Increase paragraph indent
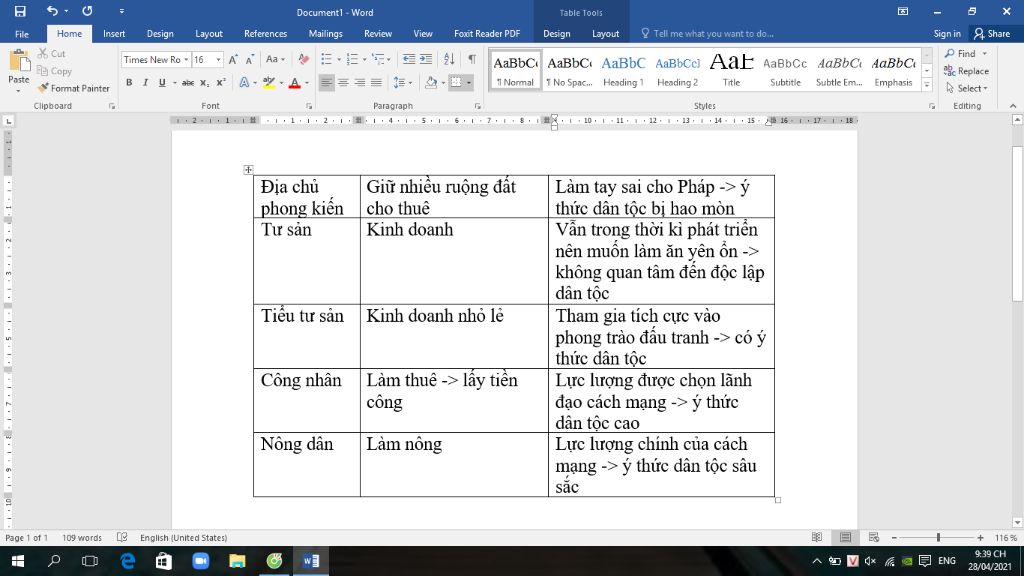Image resolution: width=1024 pixels, height=576 pixels. (x=426, y=59)
